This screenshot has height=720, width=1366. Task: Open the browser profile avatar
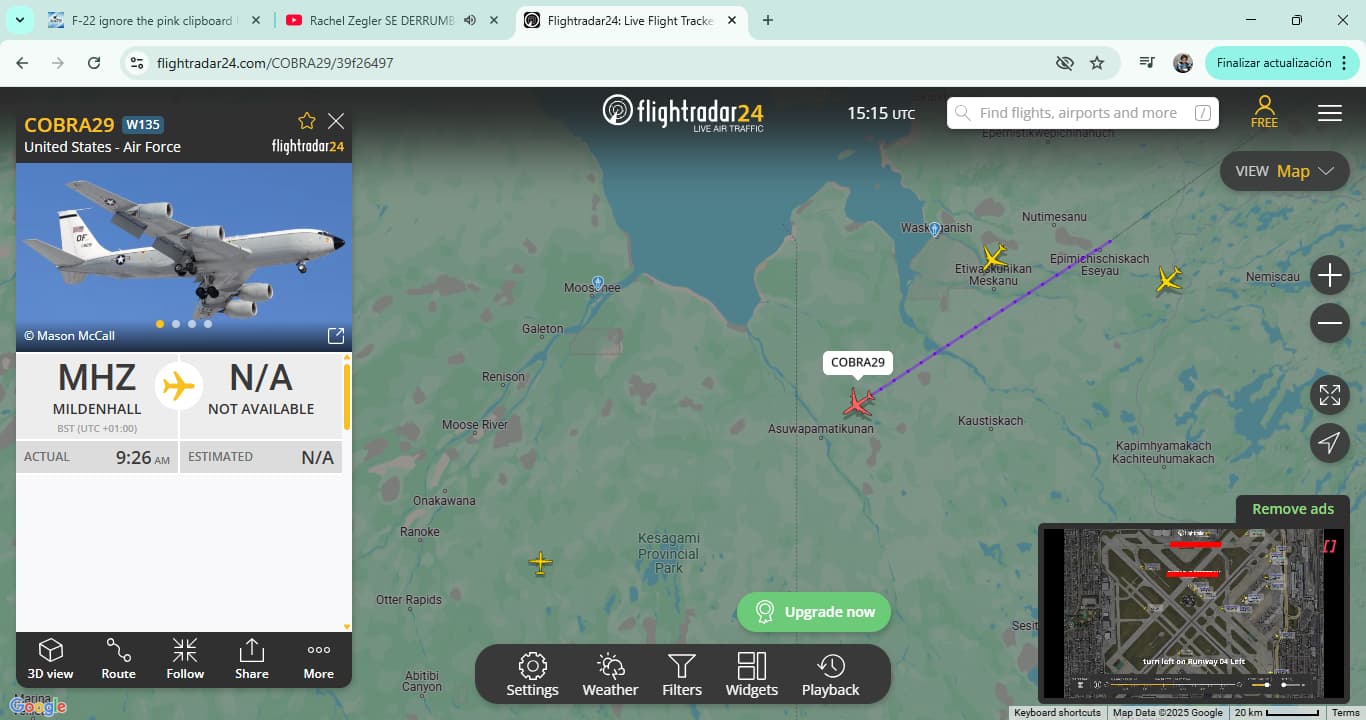(x=1183, y=63)
